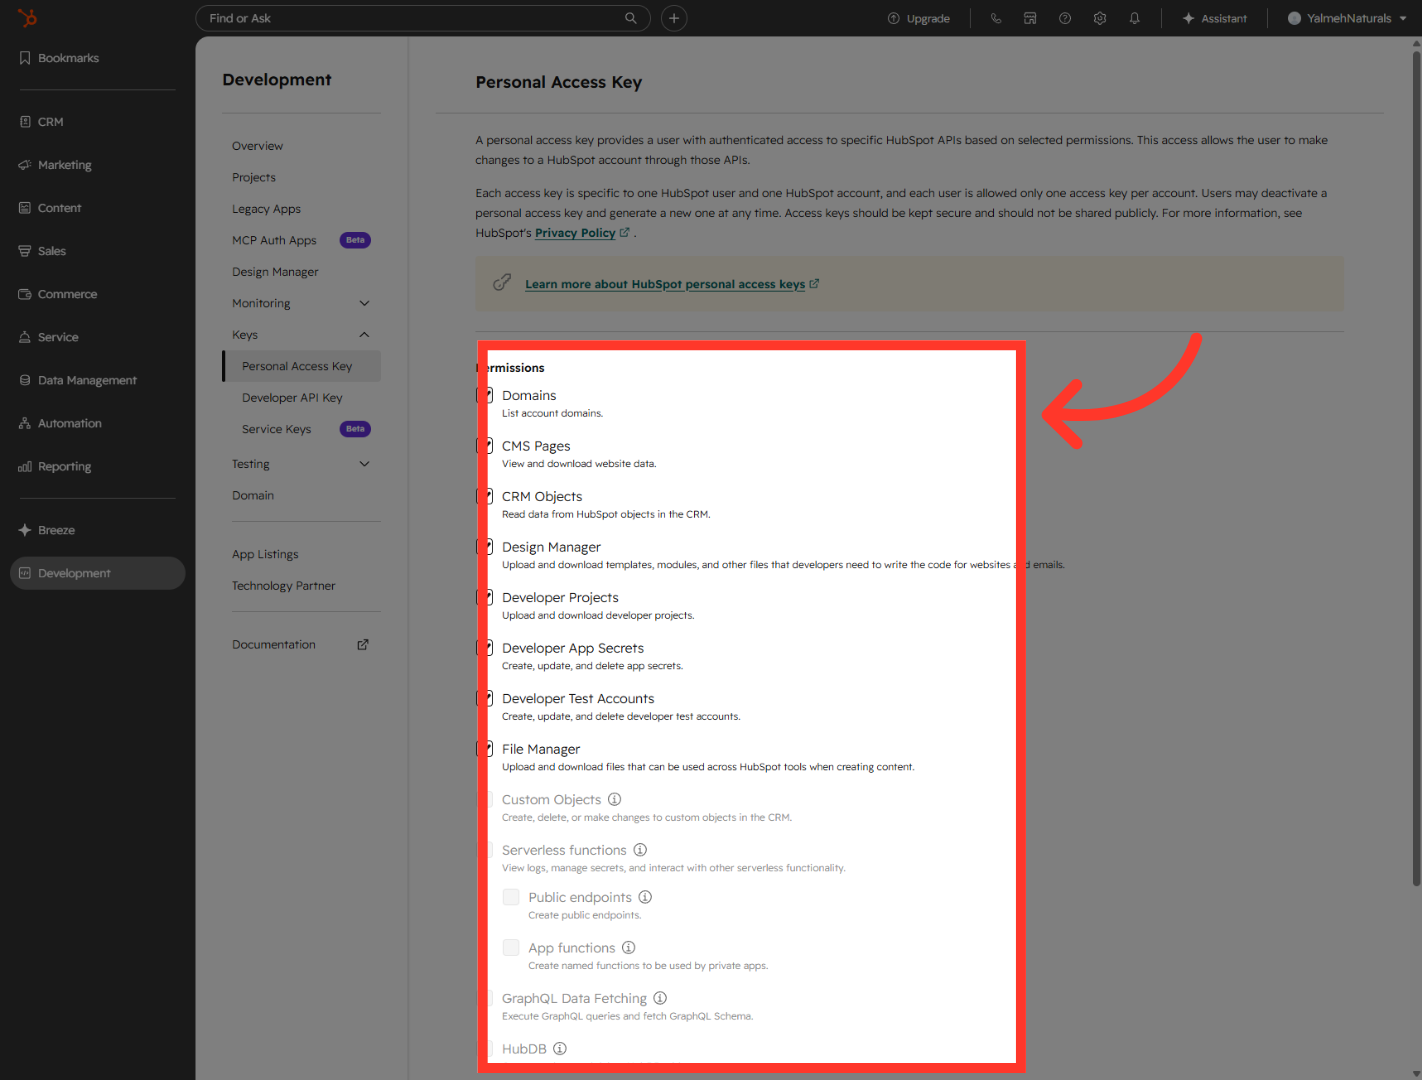Click the HubSpot sprocket logo
Viewport: 1422px width, 1080px height.
tap(27, 18)
